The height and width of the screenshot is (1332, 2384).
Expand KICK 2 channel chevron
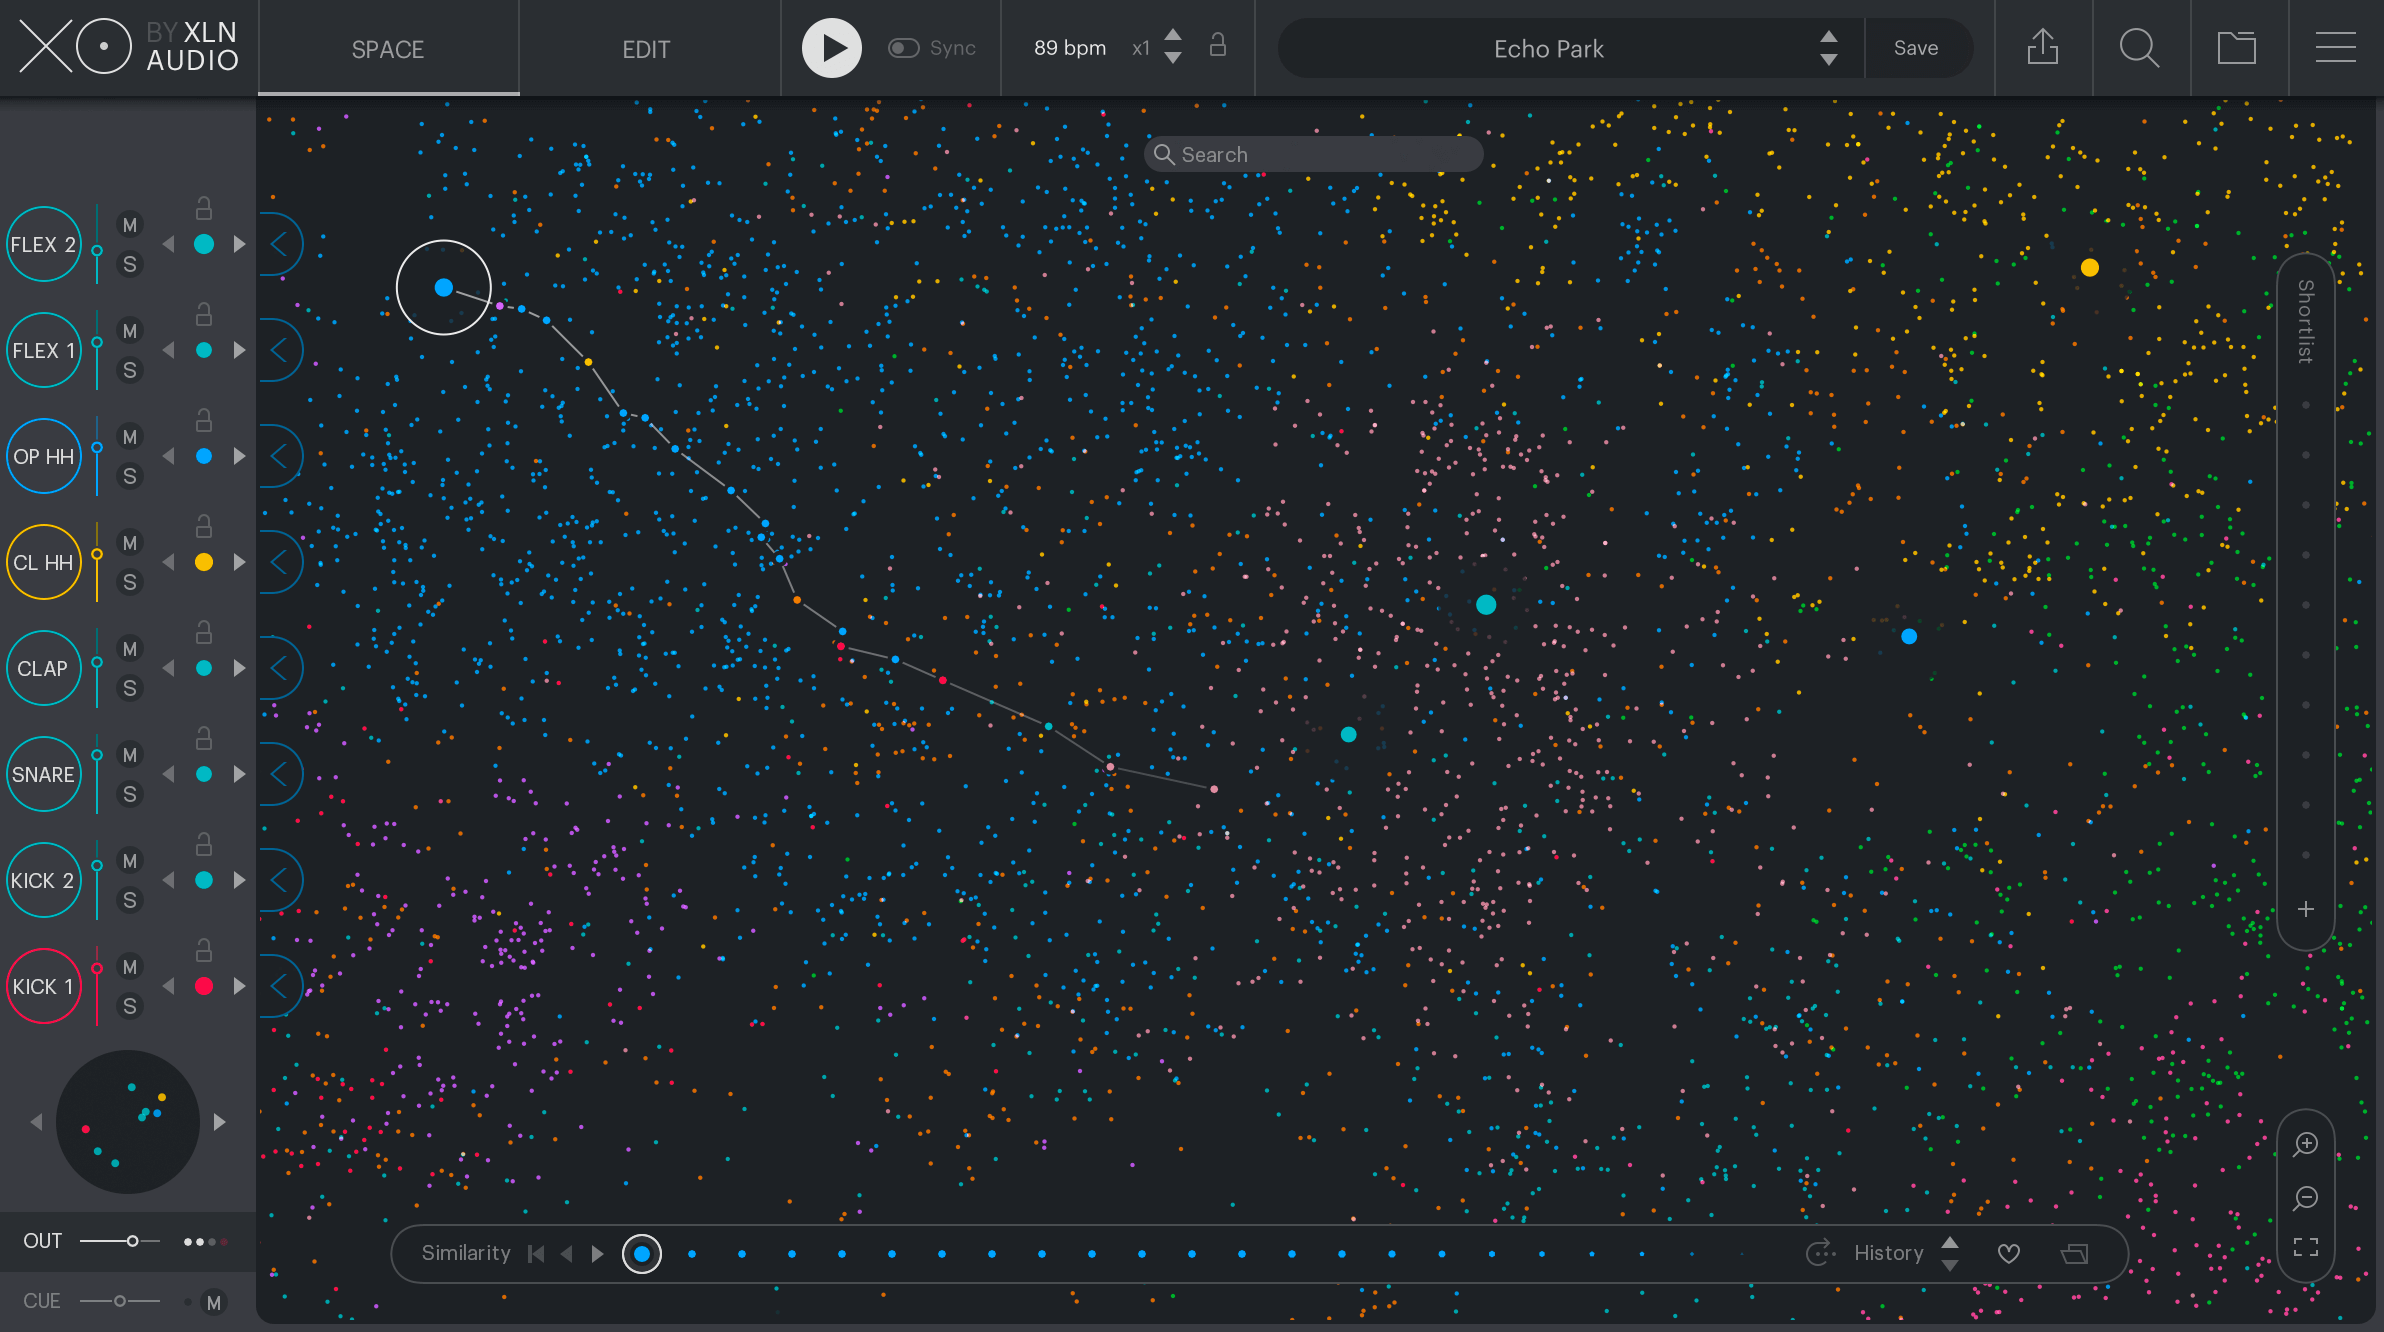[280, 880]
